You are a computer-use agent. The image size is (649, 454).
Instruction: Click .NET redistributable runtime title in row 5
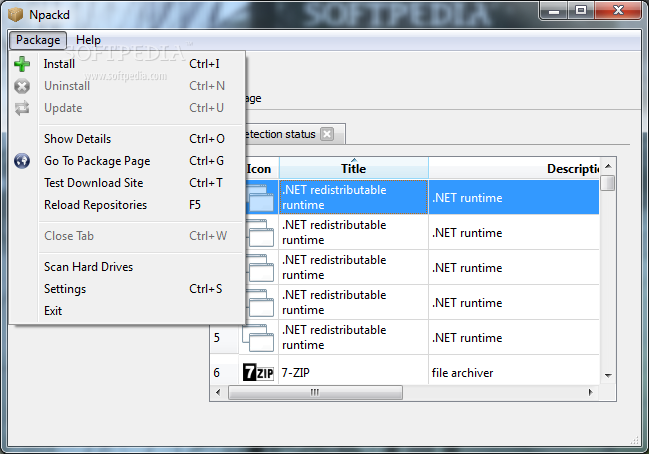tap(353, 337)
